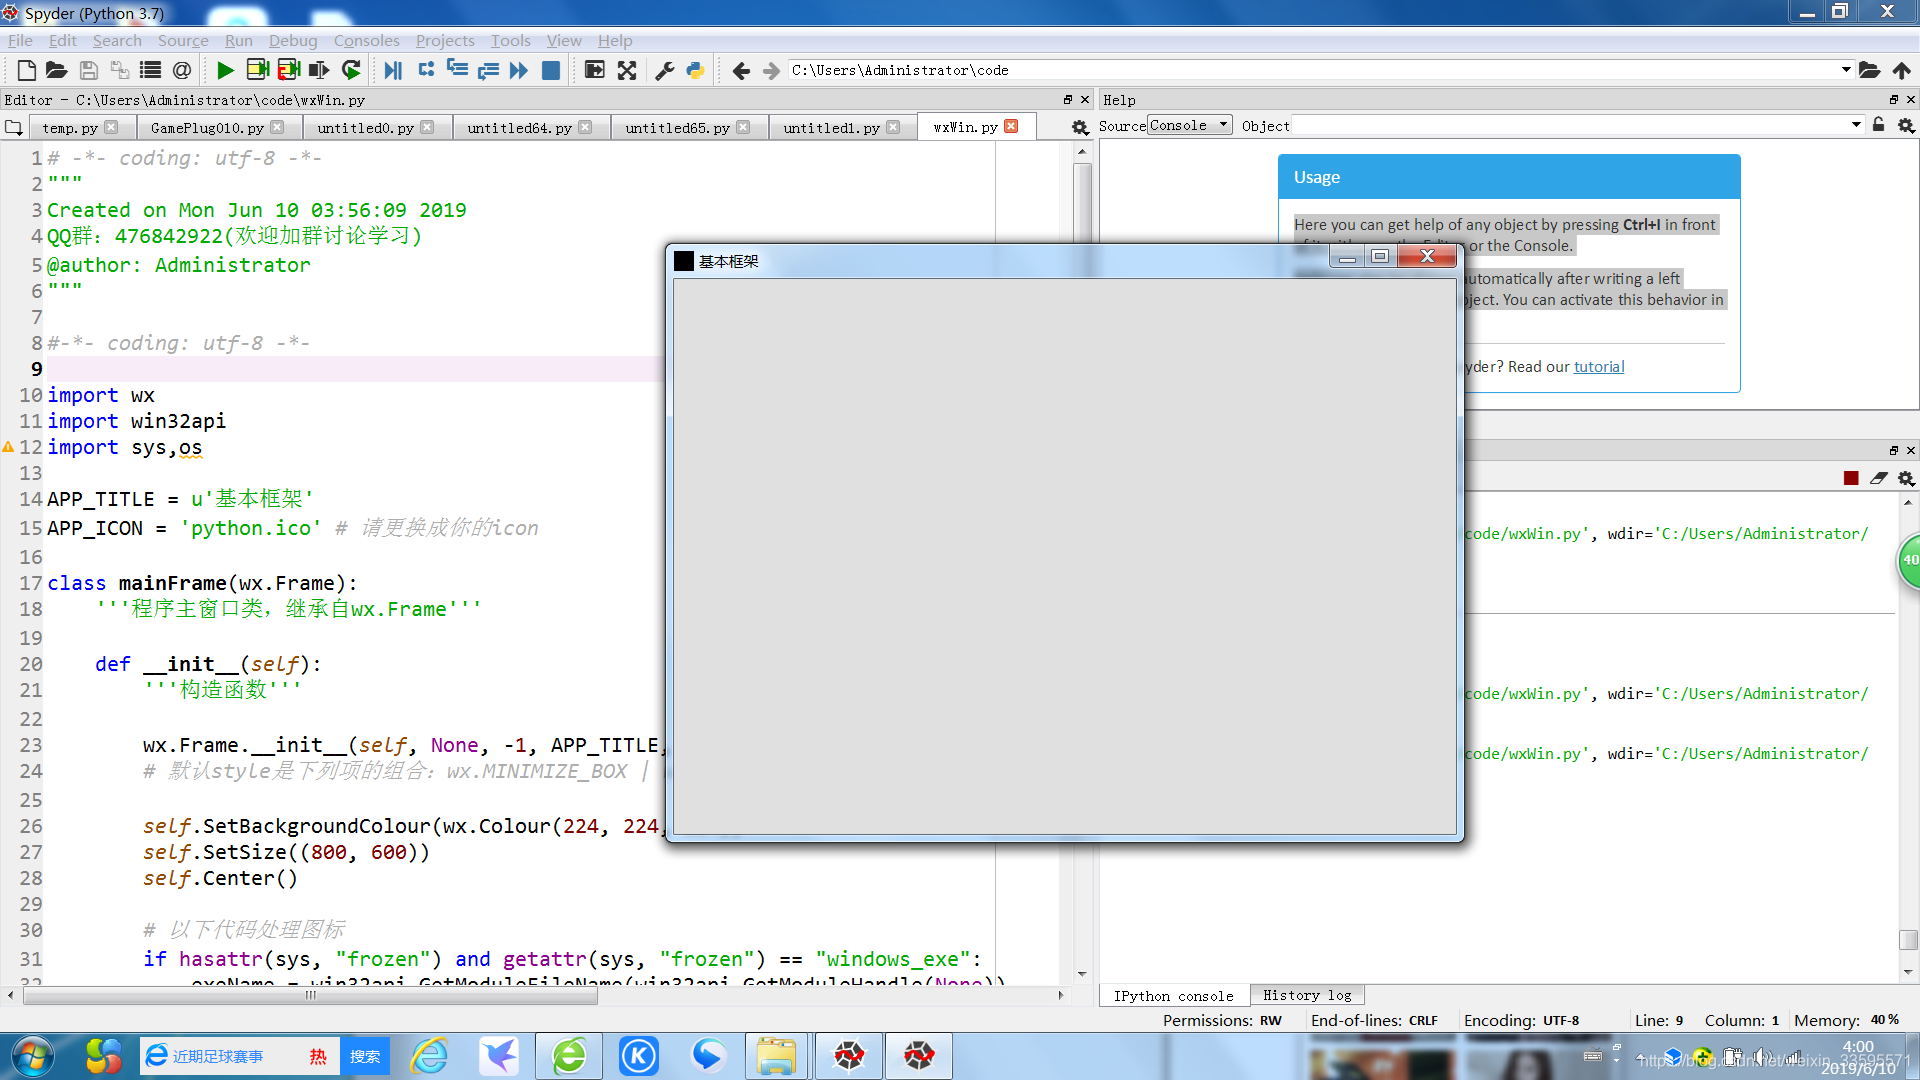Screen dimensions: 1920x1080
Task: Stop the kernel with the red square
Action: click(x=1851, y=478)
